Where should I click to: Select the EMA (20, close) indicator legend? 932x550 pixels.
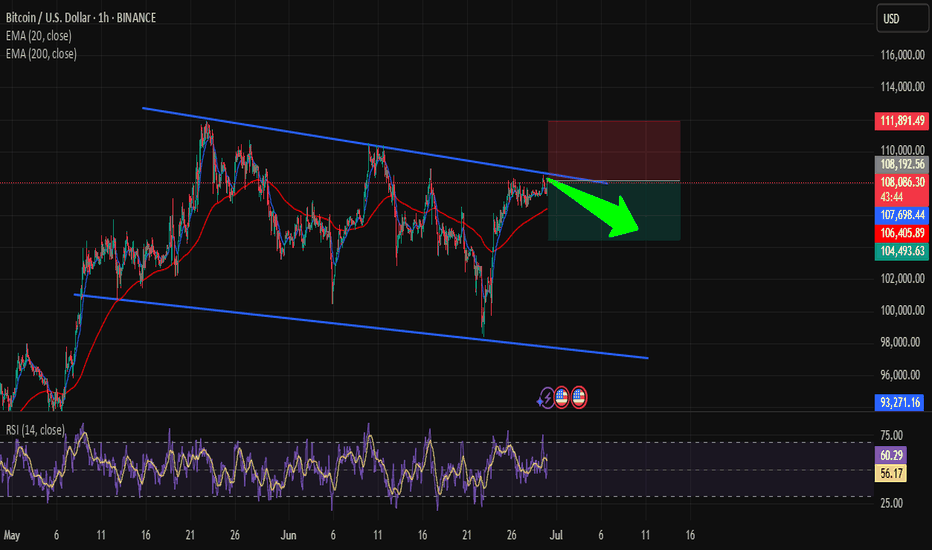pos(39,36)
